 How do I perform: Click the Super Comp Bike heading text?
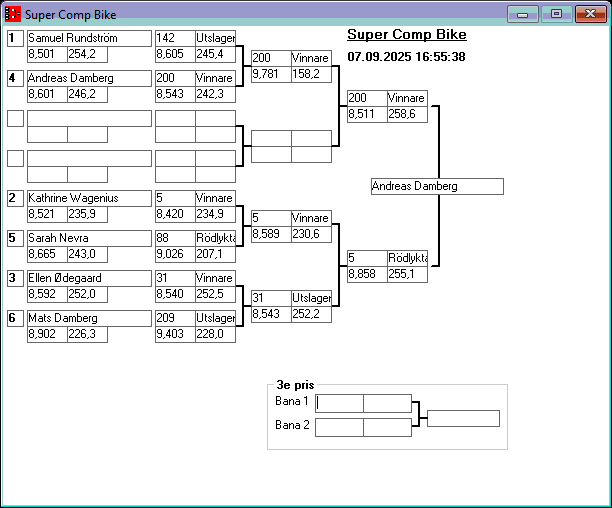406,35
